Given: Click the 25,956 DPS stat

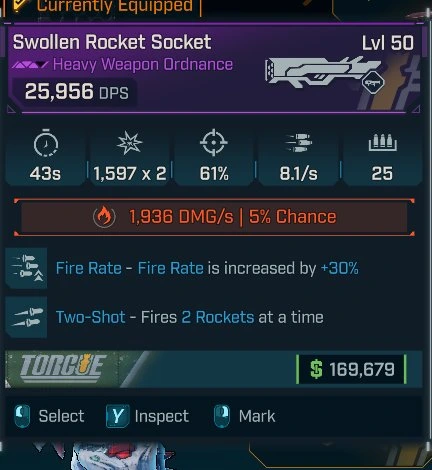Looking at the screenshot, I should click(x=77, y=92).
